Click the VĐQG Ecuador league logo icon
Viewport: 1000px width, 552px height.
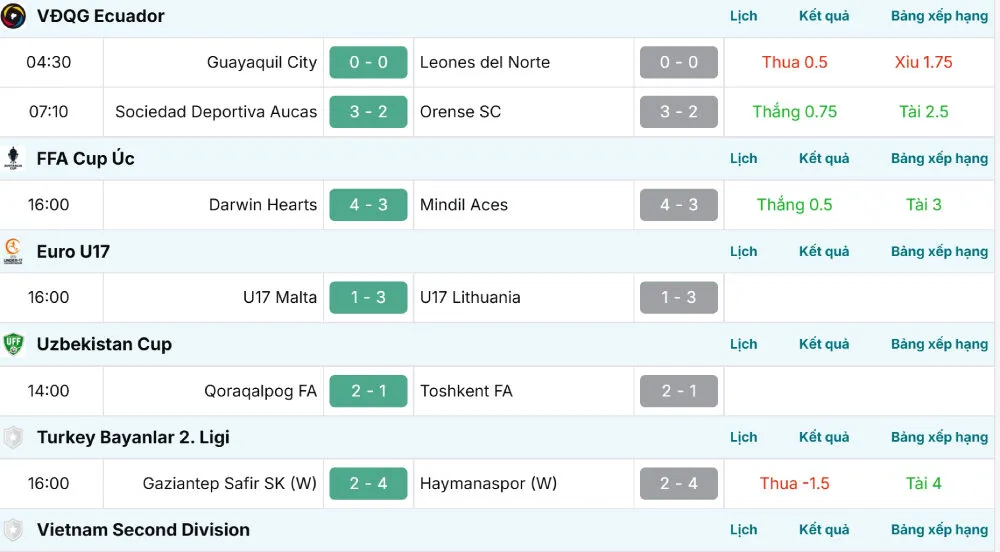tap(14, 16)
